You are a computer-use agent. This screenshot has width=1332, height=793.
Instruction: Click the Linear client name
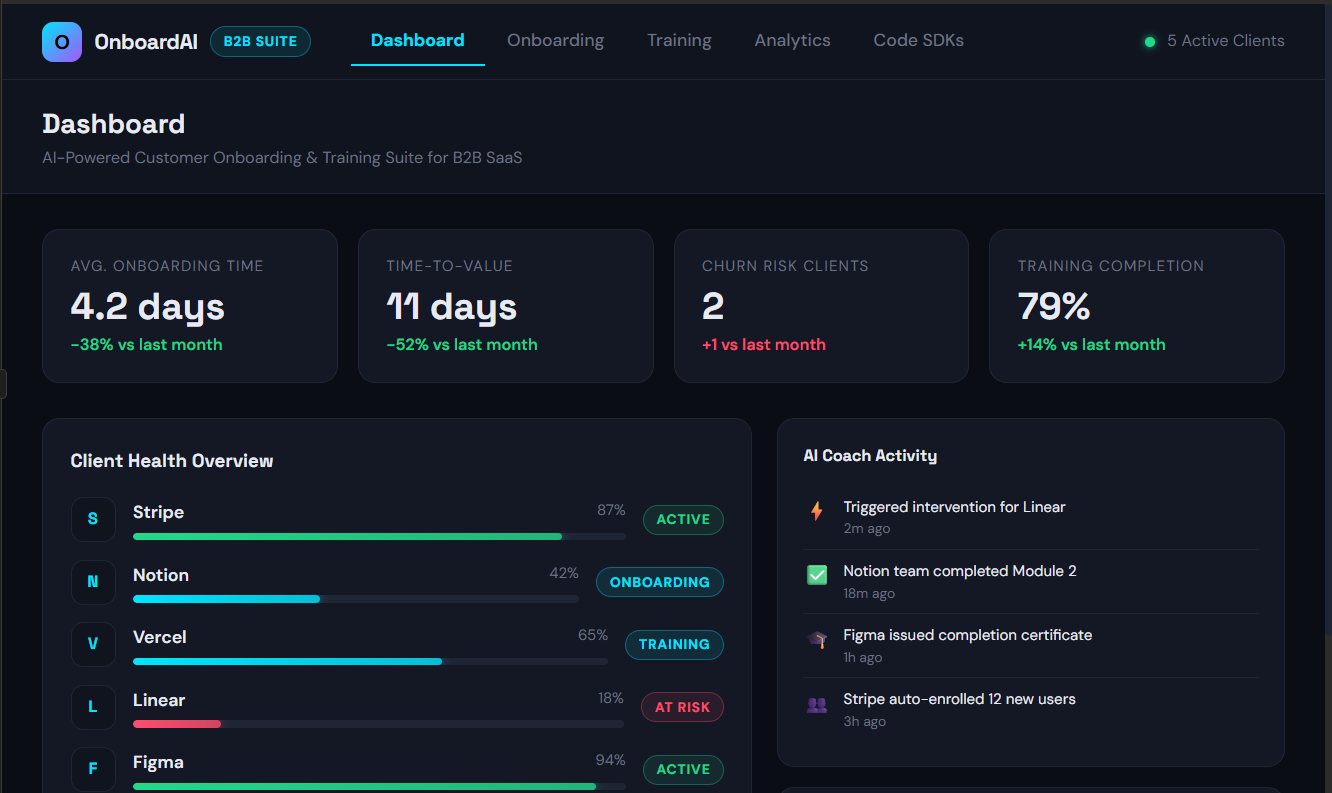159,700
